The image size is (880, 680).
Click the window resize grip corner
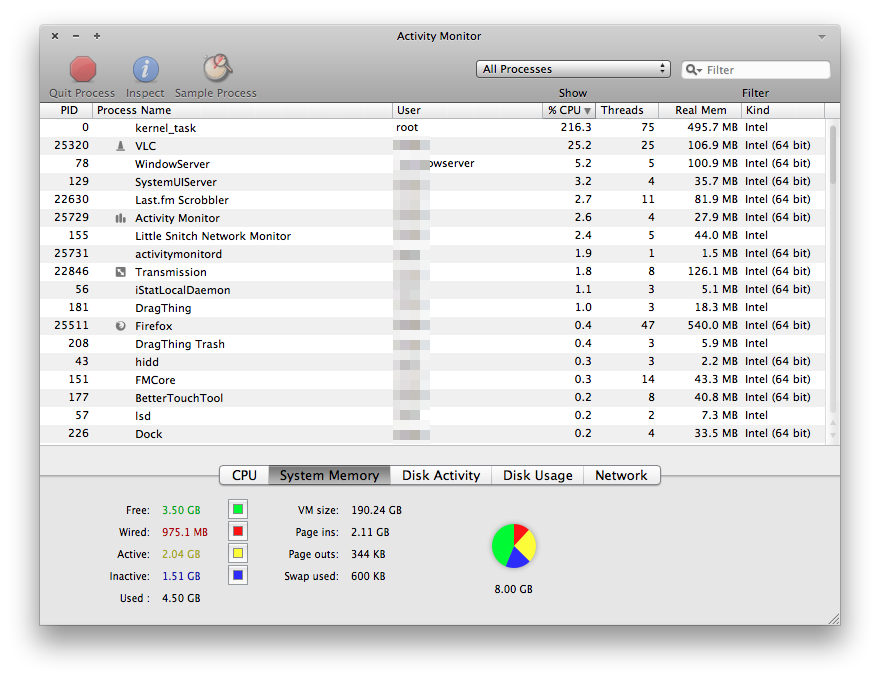point(834,618)
